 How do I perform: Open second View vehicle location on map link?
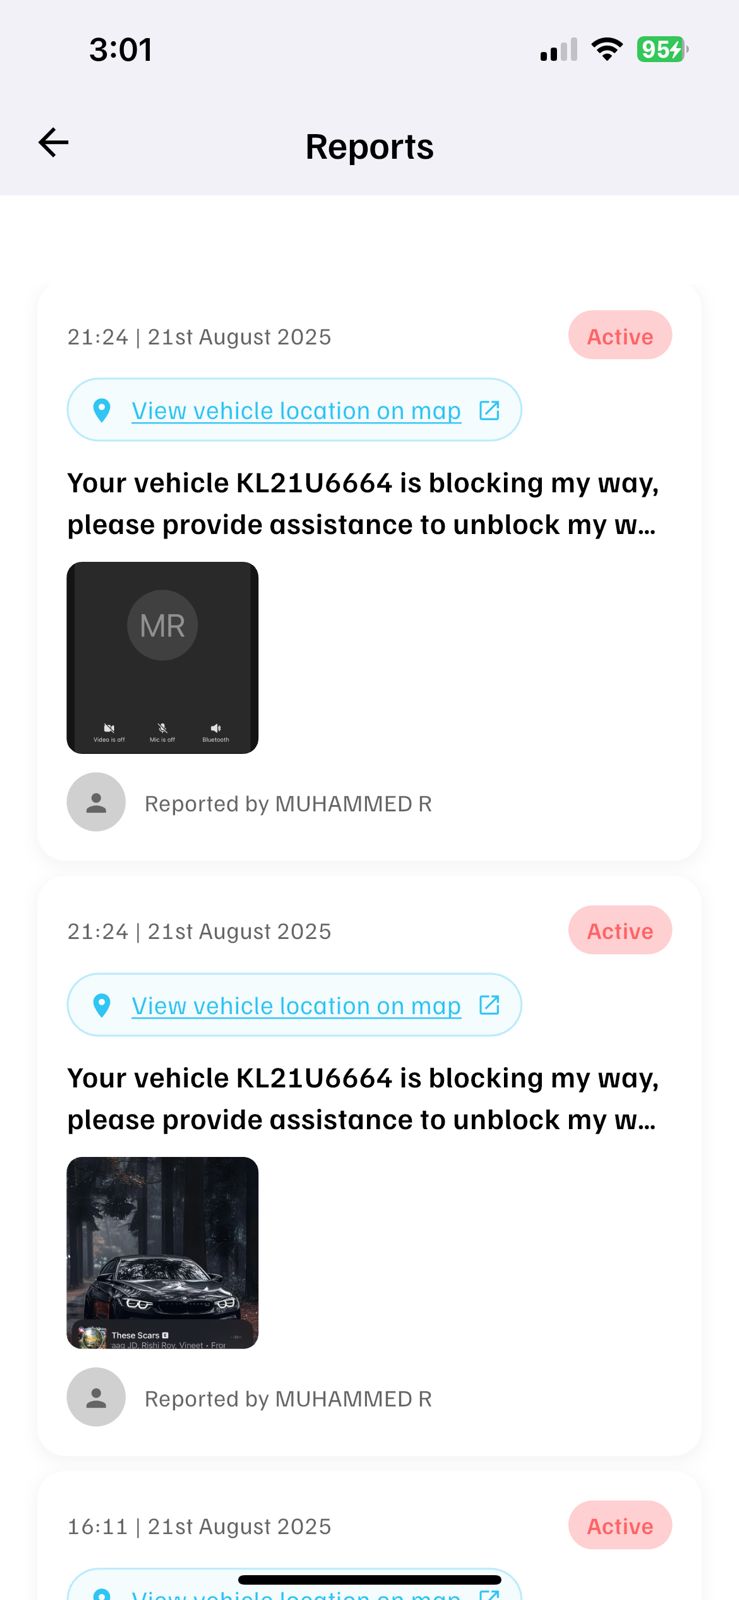pyautogui.click(x=296, y=1006)
